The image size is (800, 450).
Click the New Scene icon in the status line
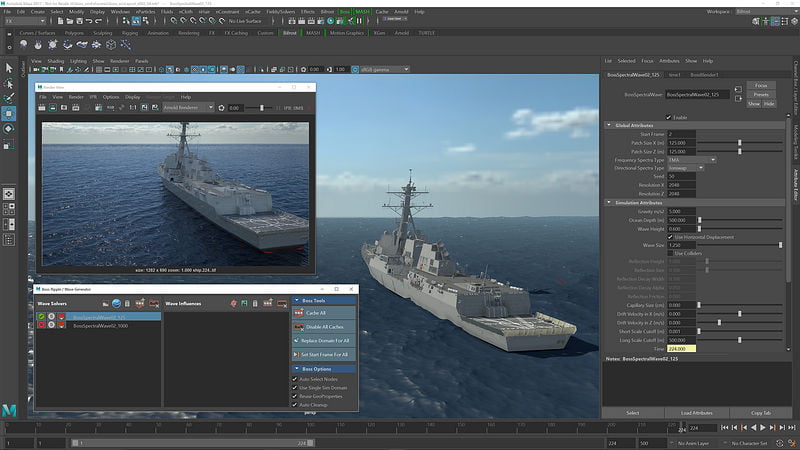pyautogui.click(x=60, y=21)
